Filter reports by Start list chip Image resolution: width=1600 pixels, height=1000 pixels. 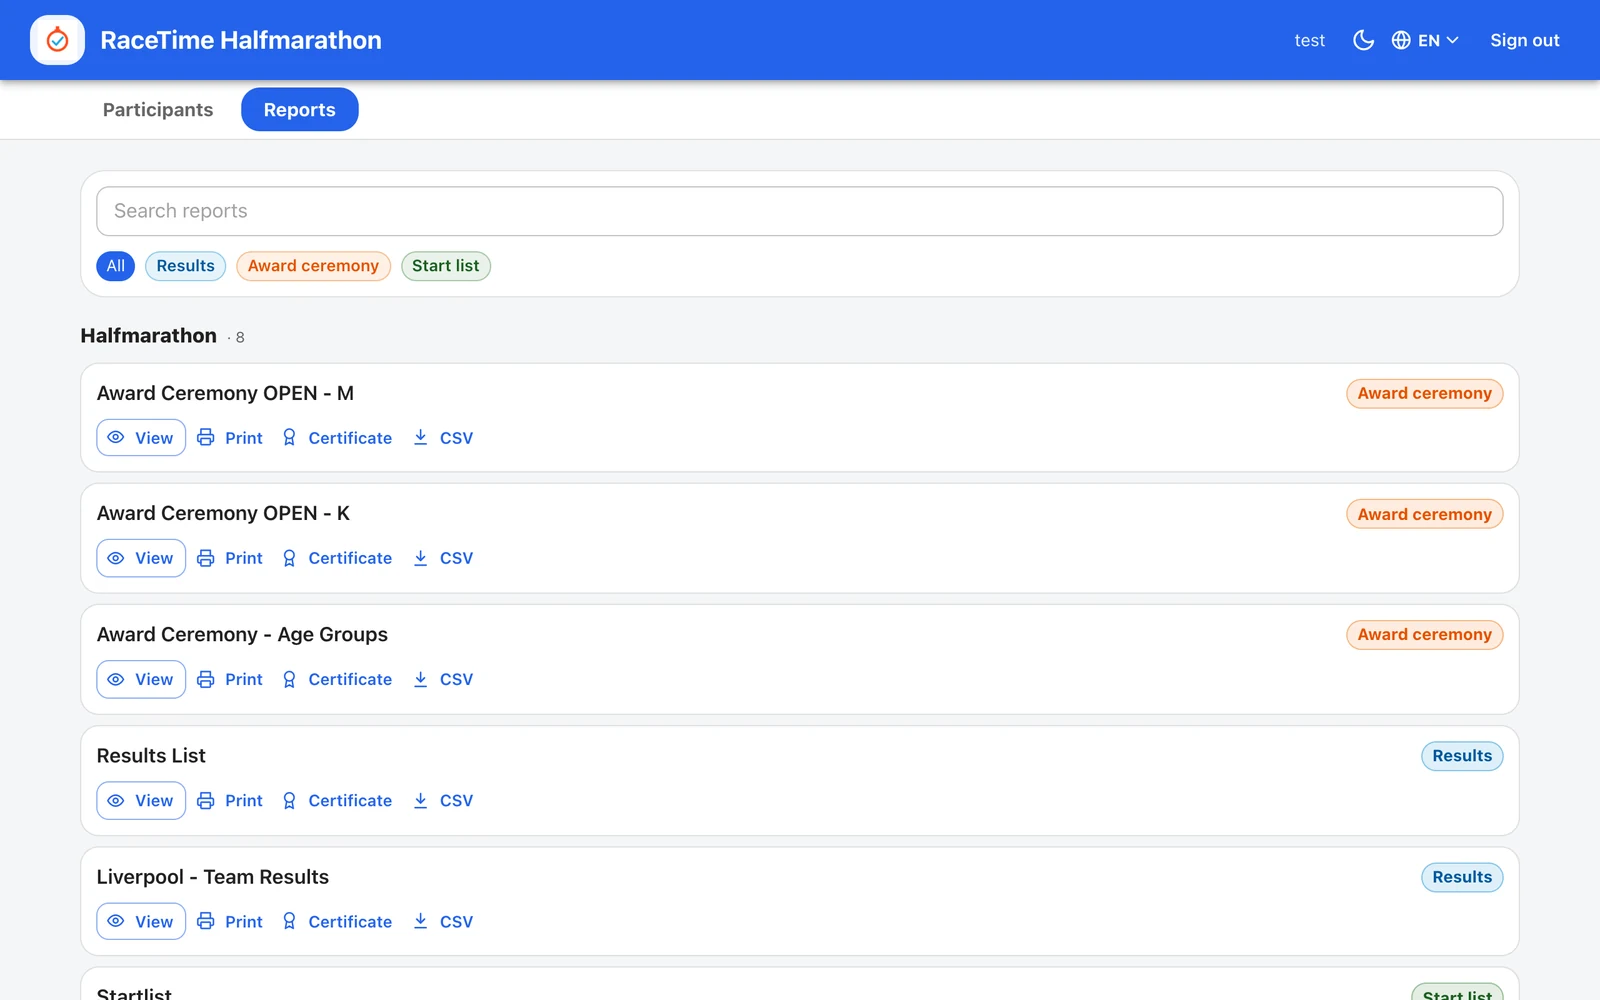pos(446,266)
